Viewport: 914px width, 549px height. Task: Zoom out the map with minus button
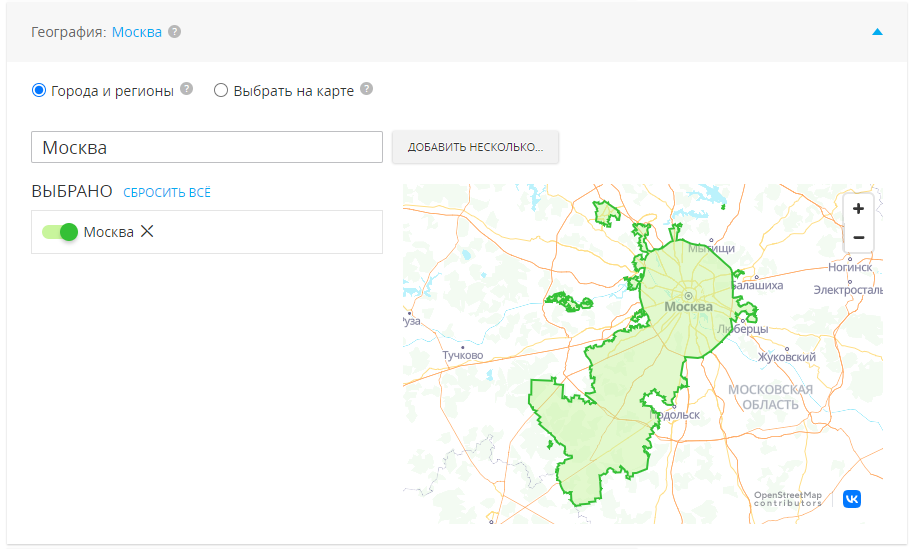click(858, 237)
